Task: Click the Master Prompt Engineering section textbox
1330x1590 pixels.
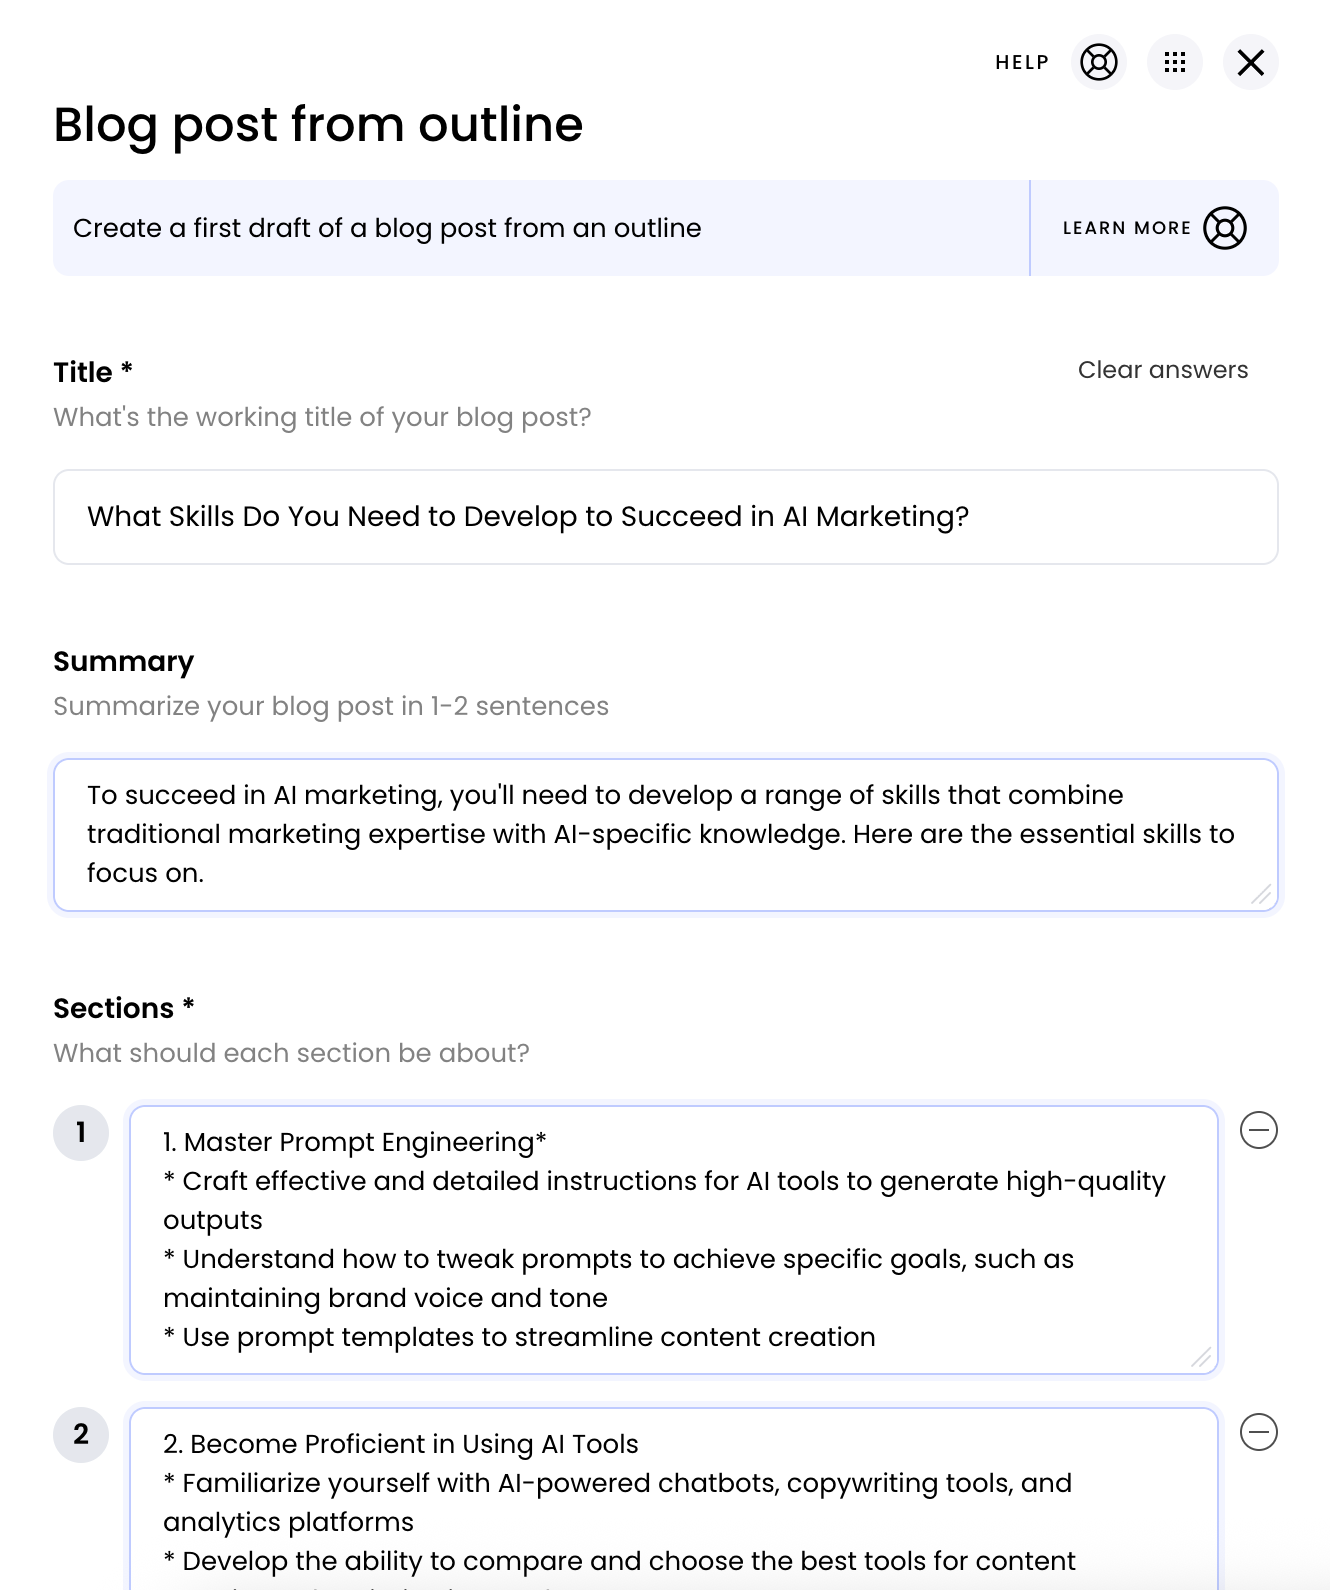Action: click(x=673, y=1239)
